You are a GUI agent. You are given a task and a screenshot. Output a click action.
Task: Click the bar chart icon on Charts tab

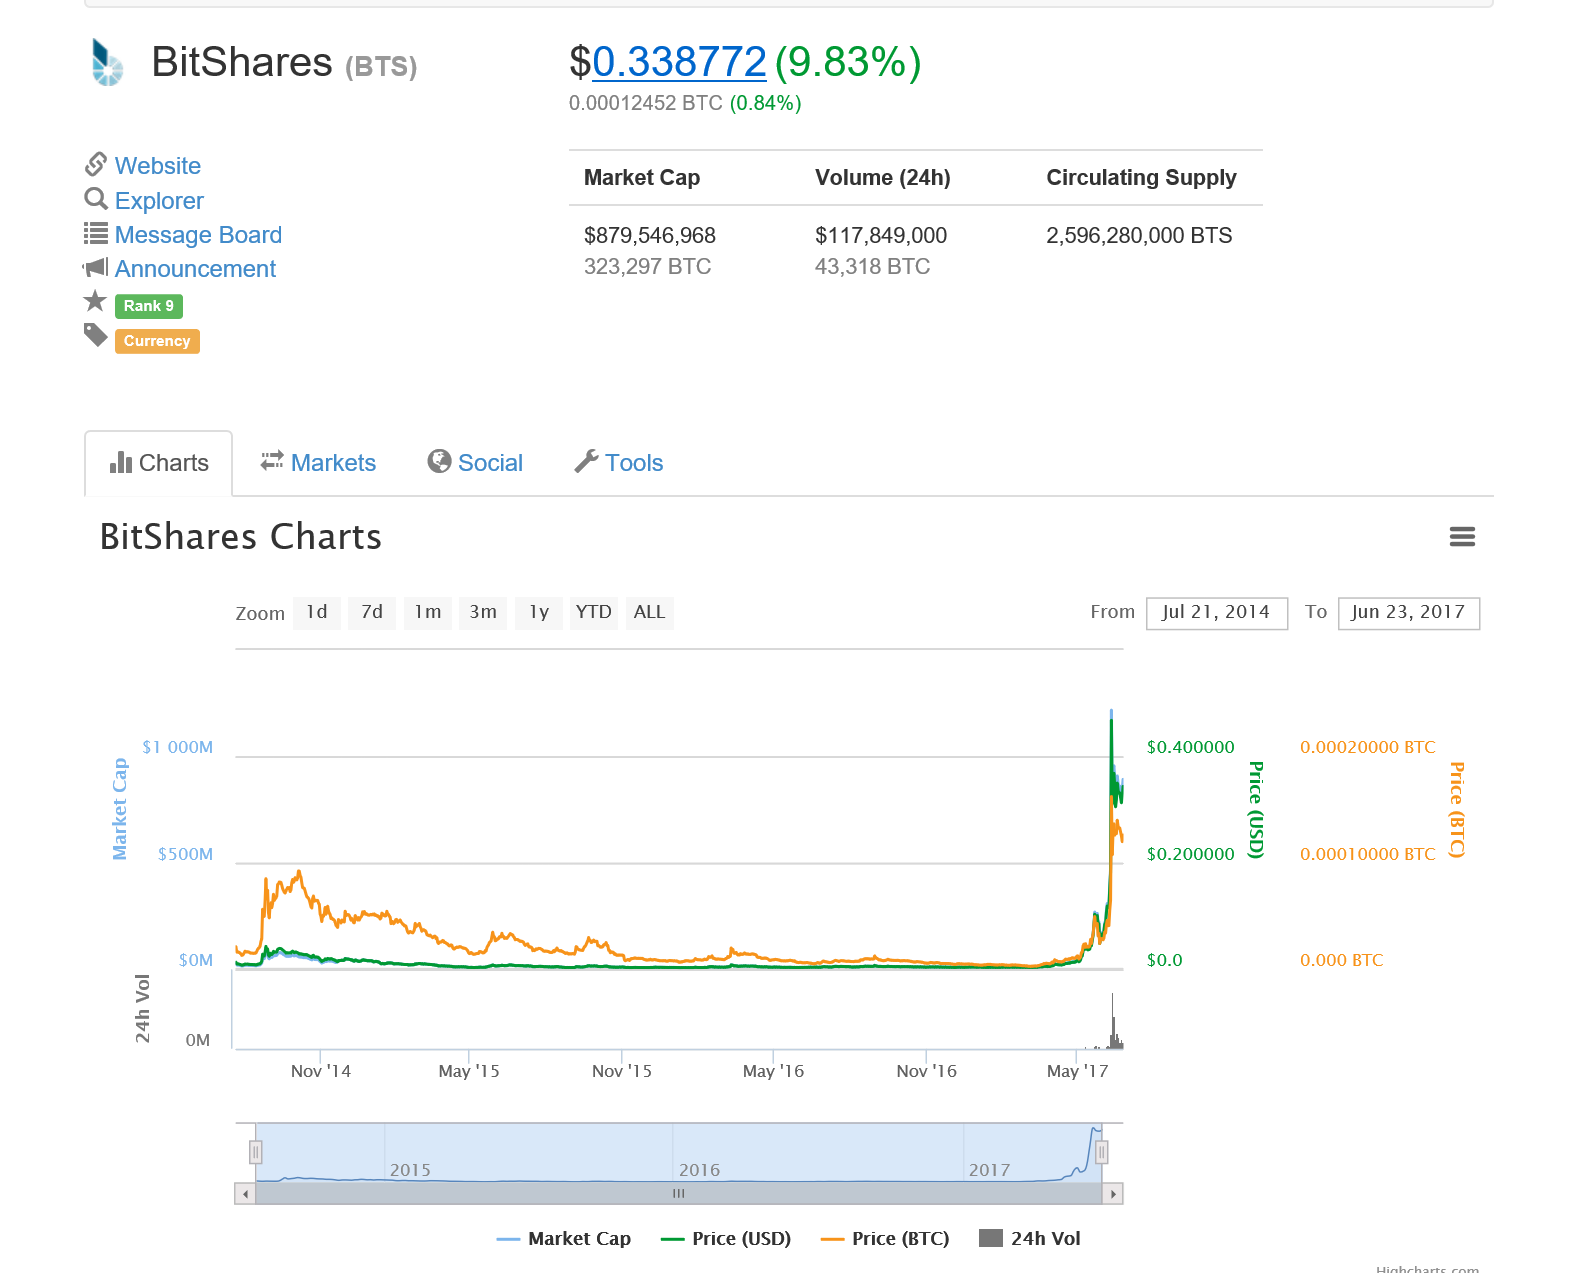click(121, 462)
